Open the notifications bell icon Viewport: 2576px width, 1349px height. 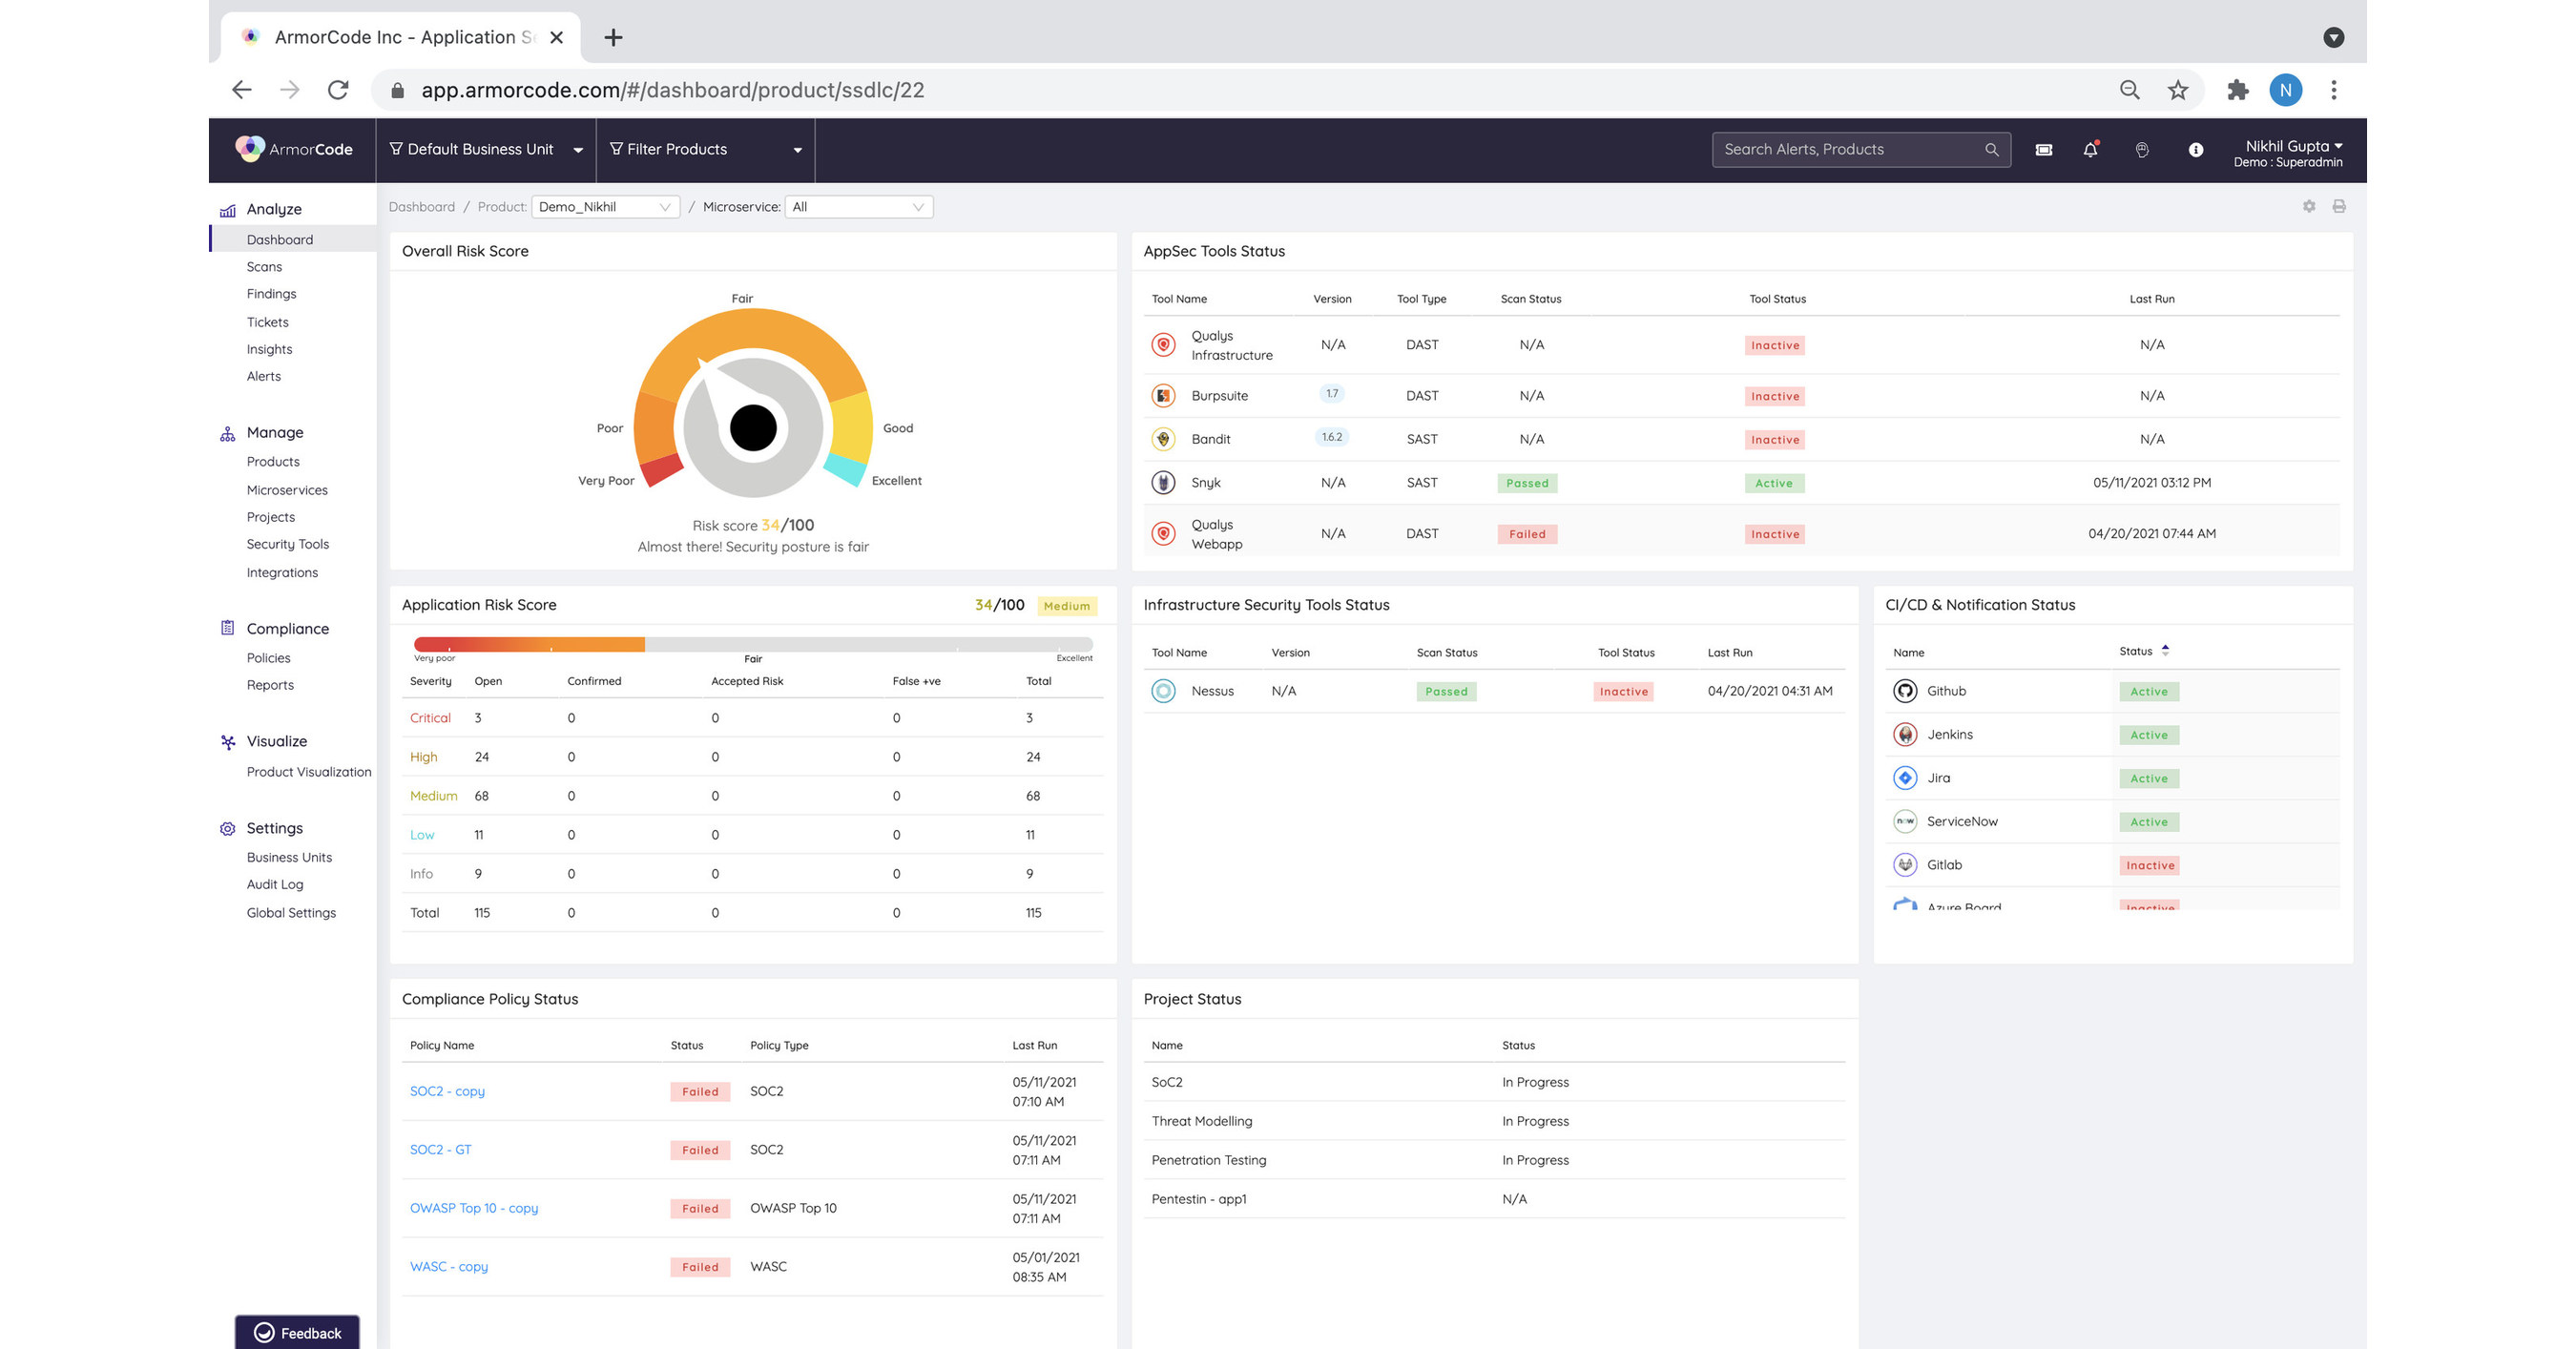click(2090, 149)
